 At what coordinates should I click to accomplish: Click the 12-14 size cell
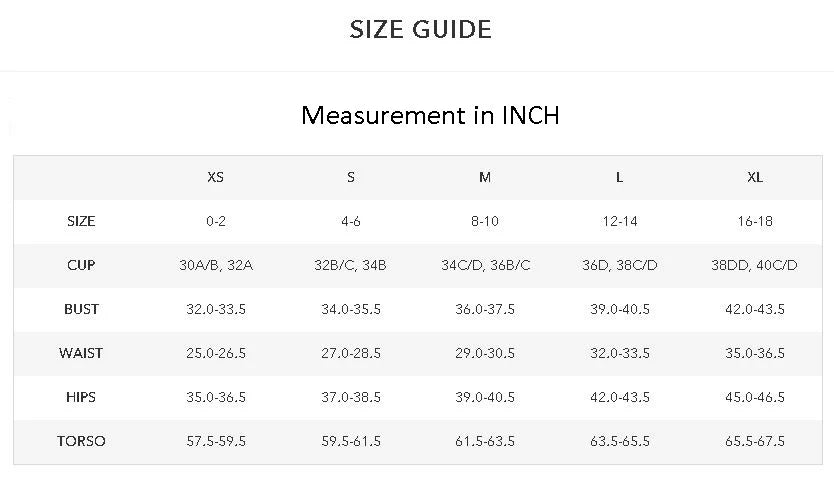coord(620,221)
